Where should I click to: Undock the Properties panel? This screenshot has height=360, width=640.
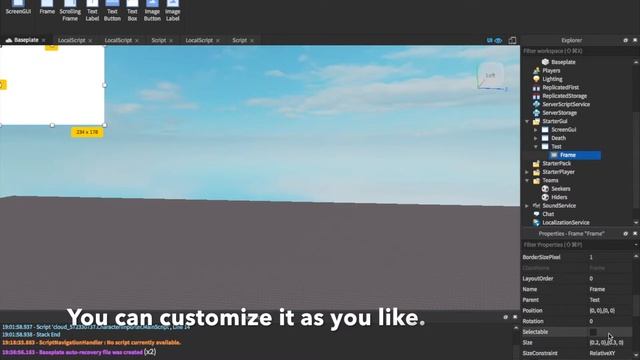point(625,233)
